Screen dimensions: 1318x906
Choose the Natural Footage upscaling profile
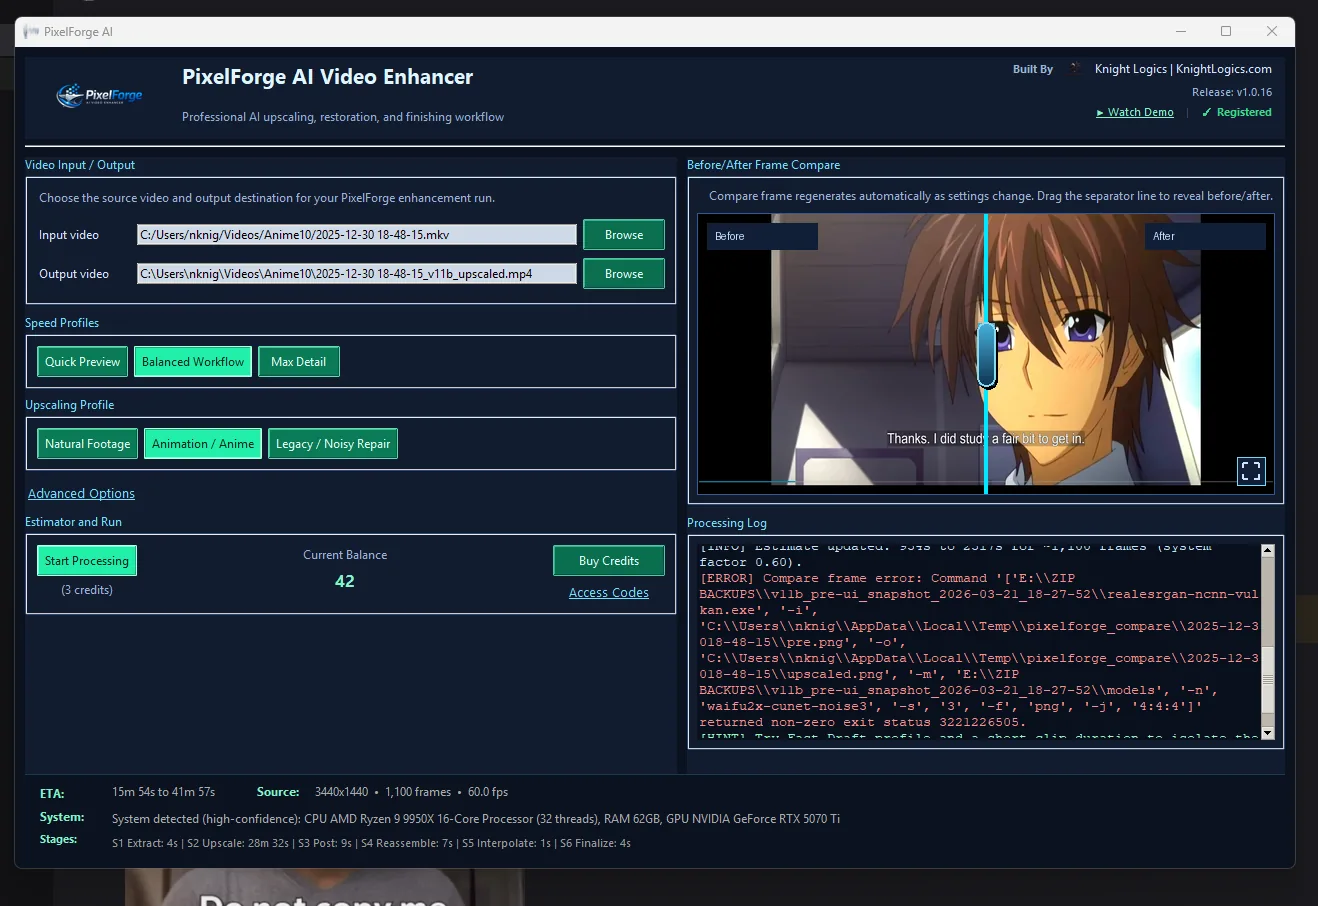(x=88, y=444)
